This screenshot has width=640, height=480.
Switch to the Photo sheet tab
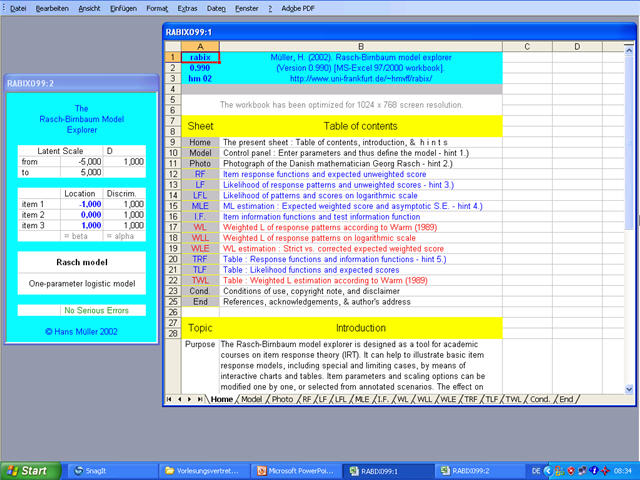283,399
